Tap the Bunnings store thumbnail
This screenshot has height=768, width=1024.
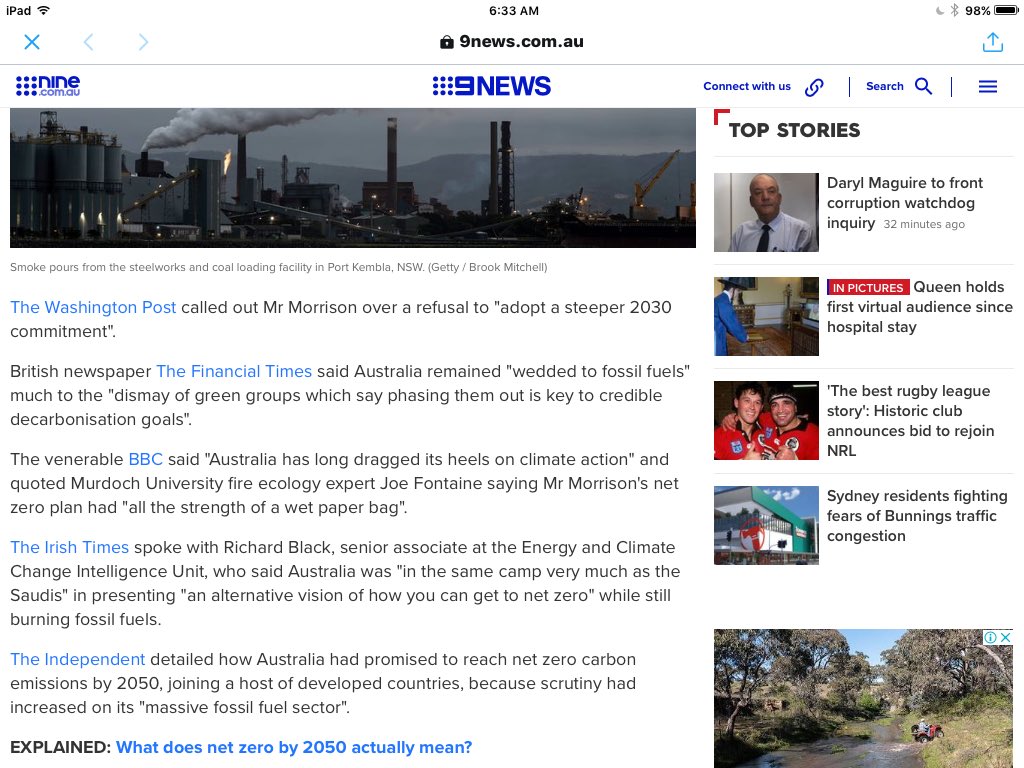point(766,525)
